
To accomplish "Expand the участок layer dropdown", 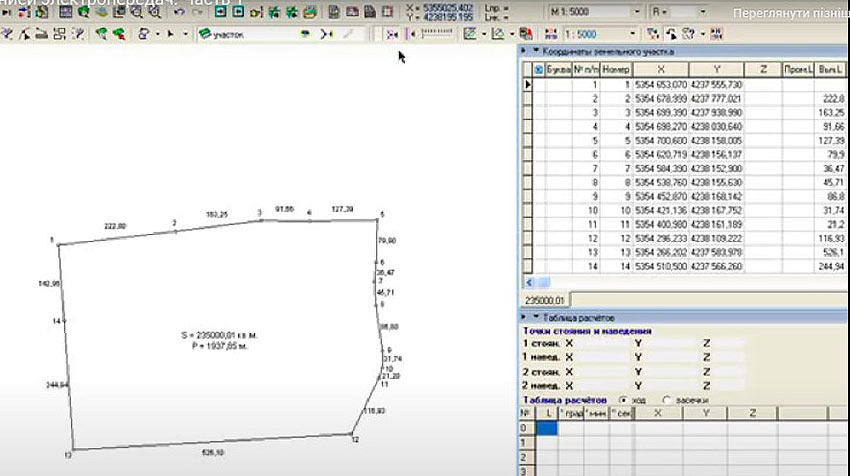I will 306,33.
